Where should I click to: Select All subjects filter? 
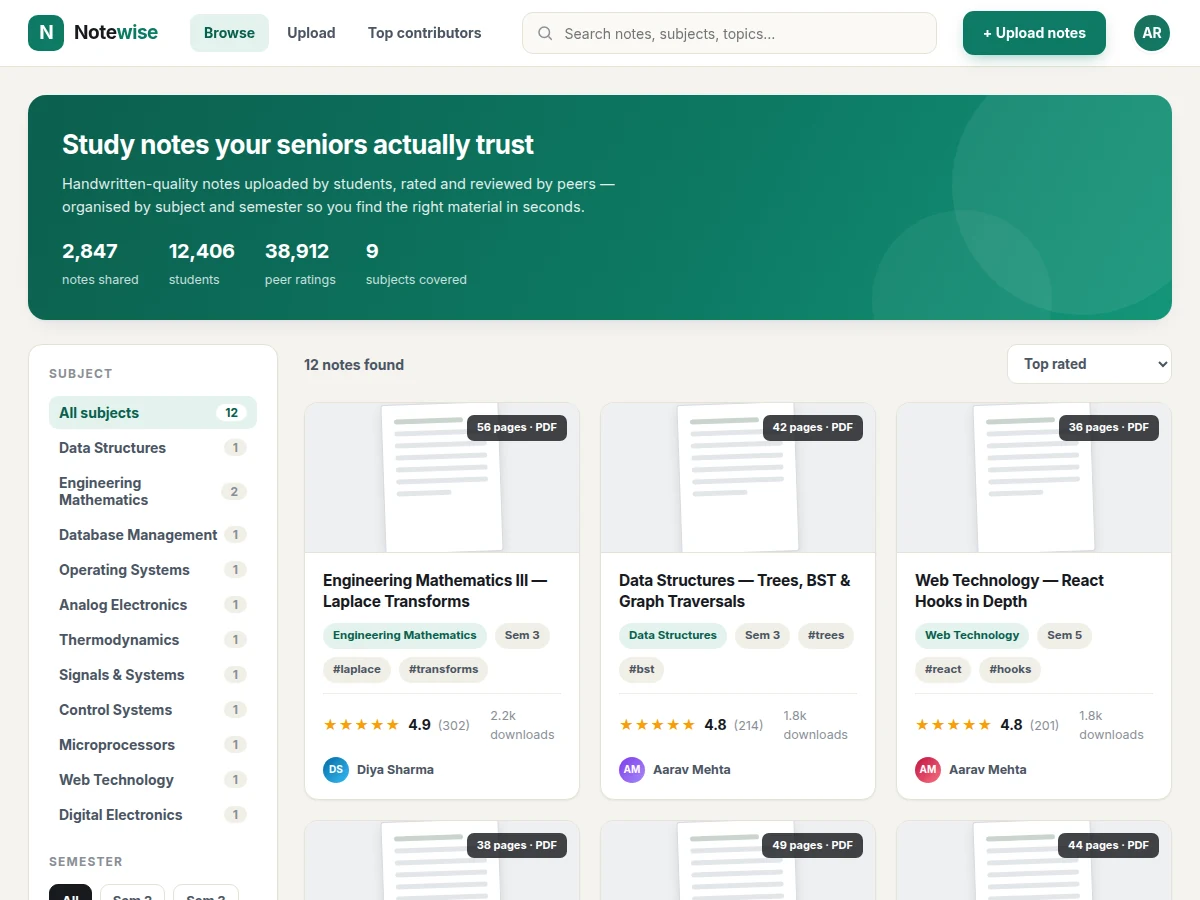point(153,412)
